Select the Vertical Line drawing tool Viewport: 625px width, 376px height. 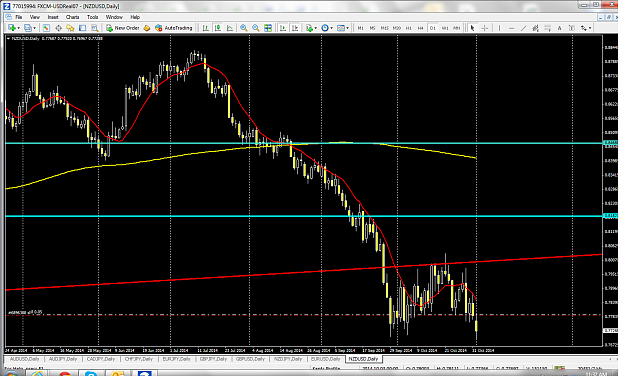[x=499, y=28]
